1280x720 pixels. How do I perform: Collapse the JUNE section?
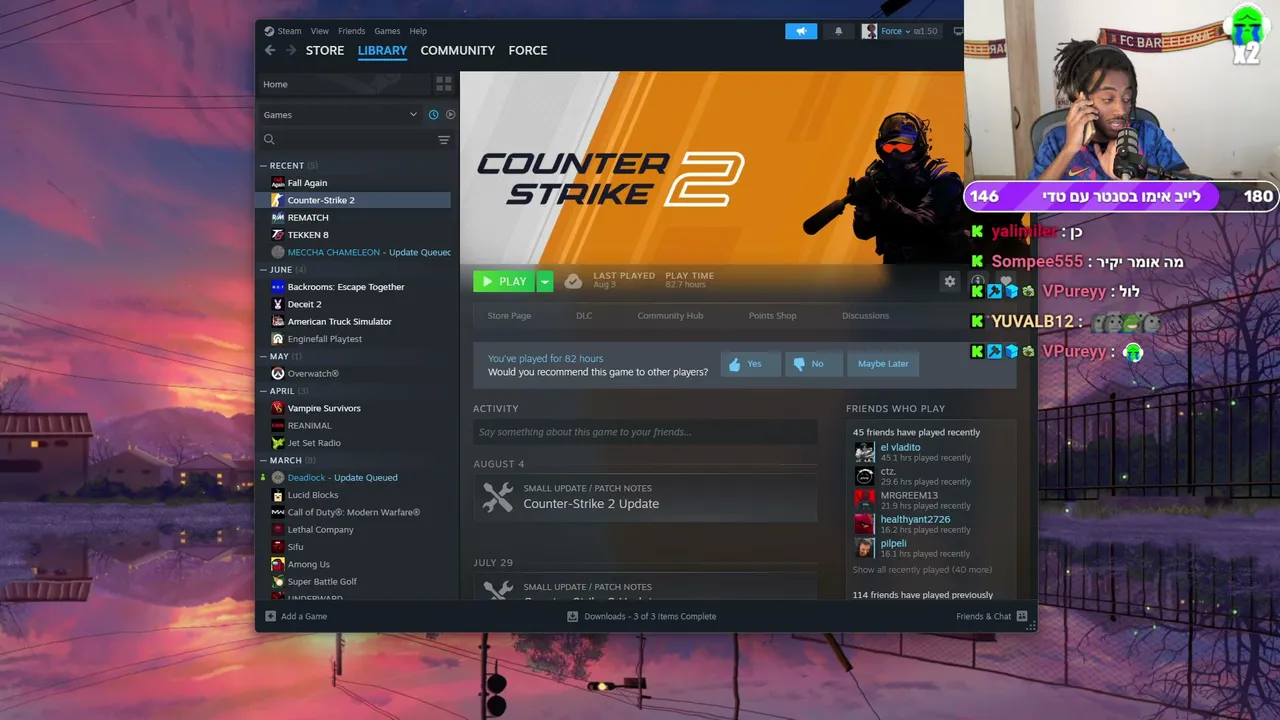pyautogui.click(x=263, y=270)
